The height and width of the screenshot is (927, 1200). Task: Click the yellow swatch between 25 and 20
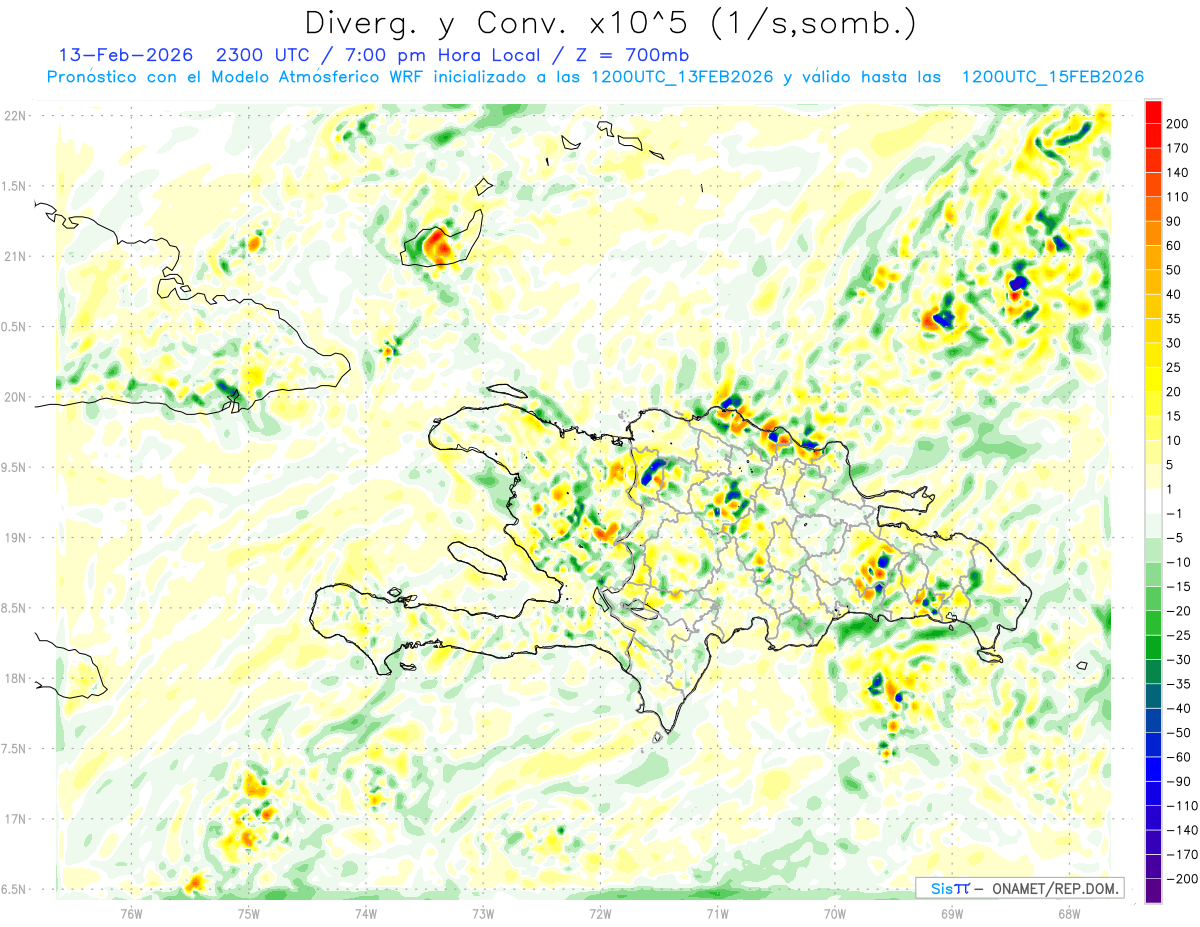pos(1153,379)
